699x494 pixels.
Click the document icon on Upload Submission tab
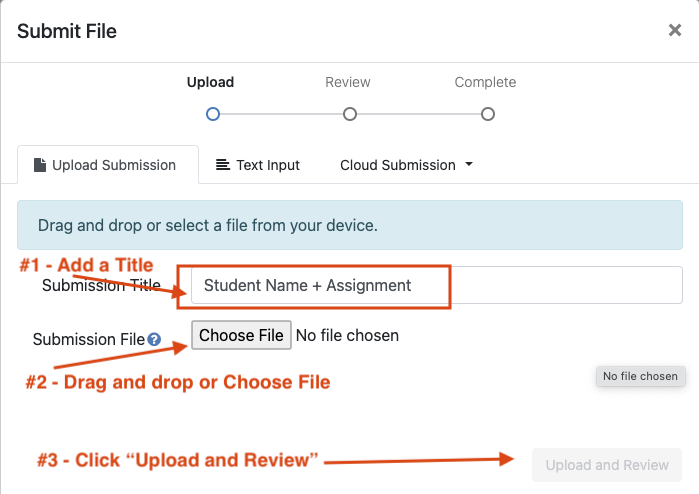coord(40,165)
